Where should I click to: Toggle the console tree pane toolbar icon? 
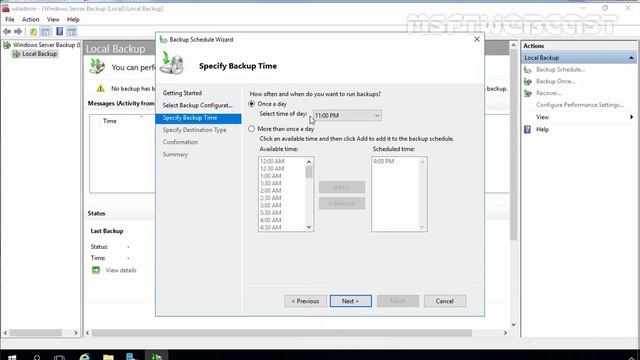[x=46, y=31]
